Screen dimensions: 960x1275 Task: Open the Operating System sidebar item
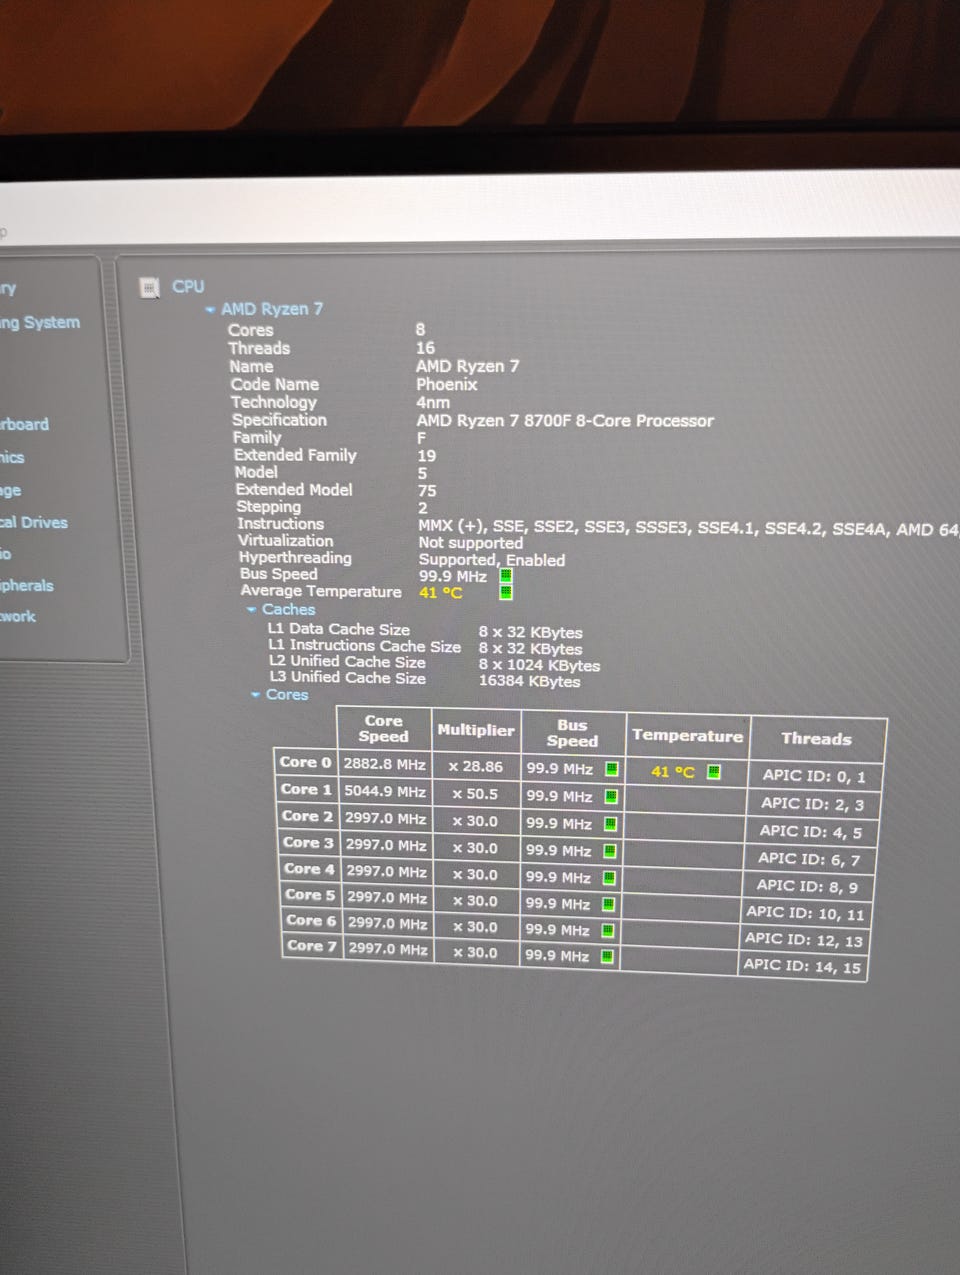(40, 323)
